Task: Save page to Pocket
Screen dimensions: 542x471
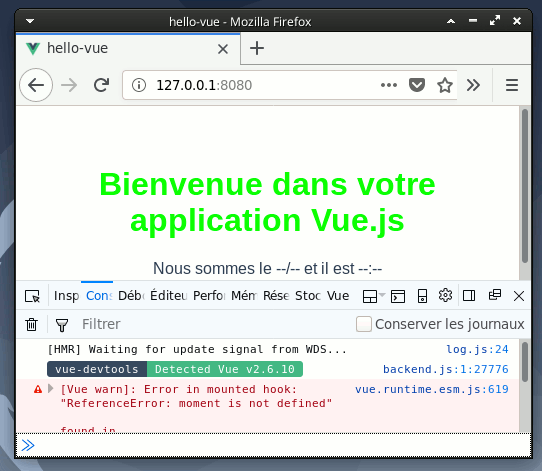Action: point(417,85)
